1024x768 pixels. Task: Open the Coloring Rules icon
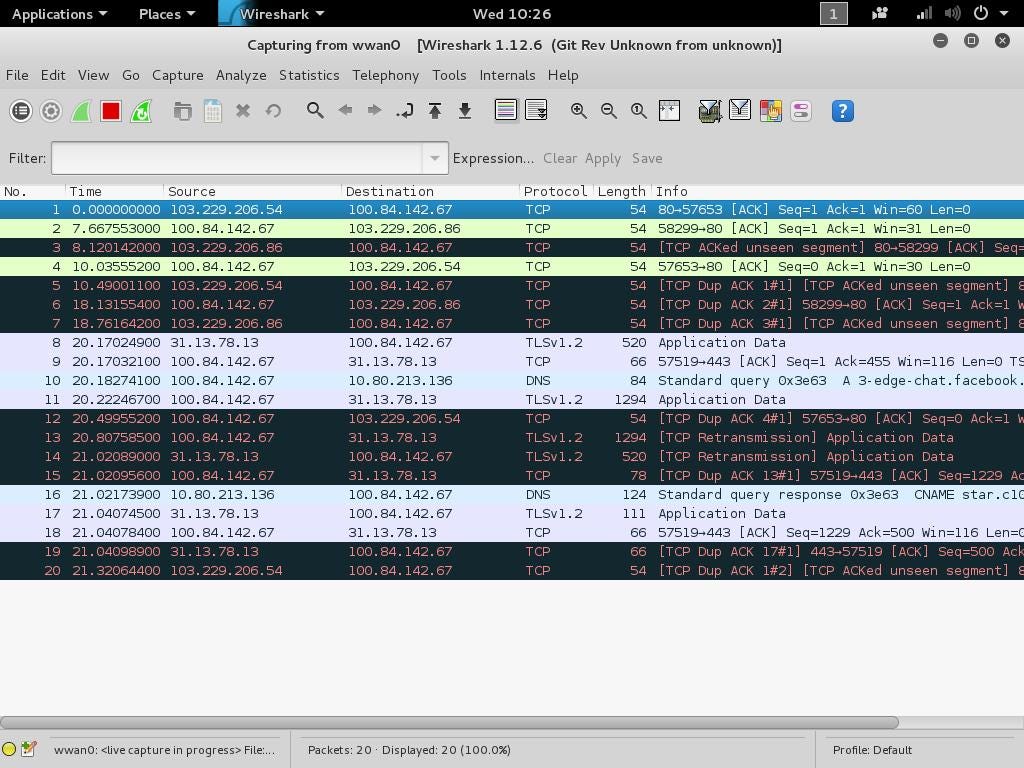click(x=770, y=110)
